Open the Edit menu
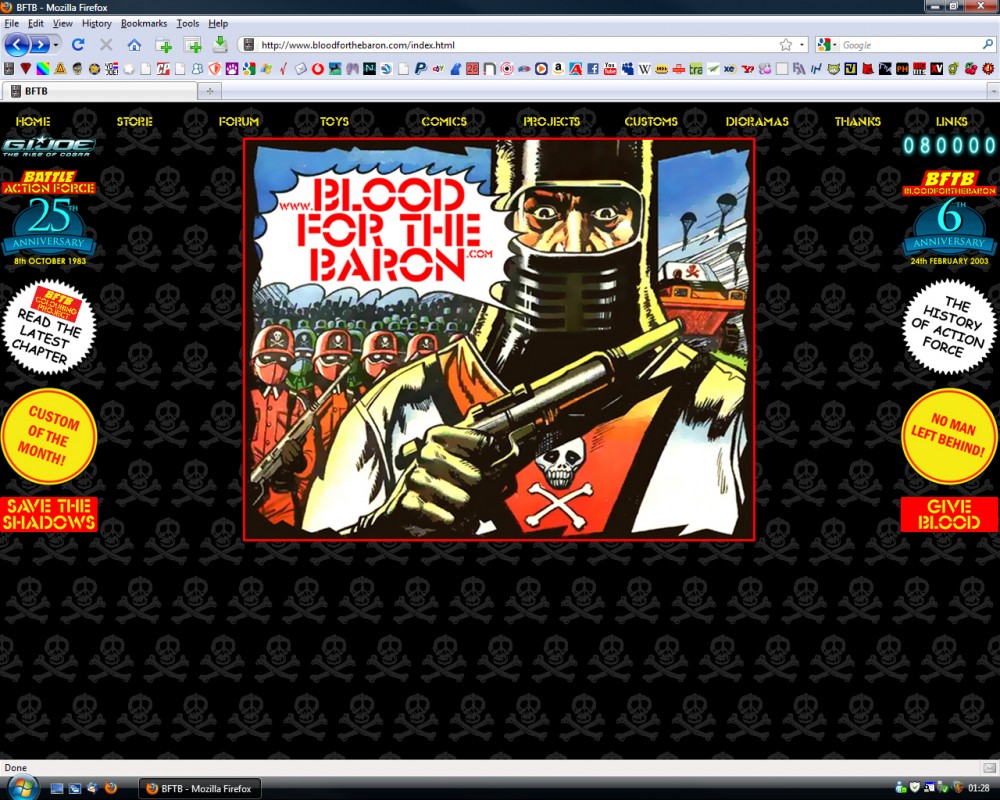 pyautogui.click(x=36, y=24)
